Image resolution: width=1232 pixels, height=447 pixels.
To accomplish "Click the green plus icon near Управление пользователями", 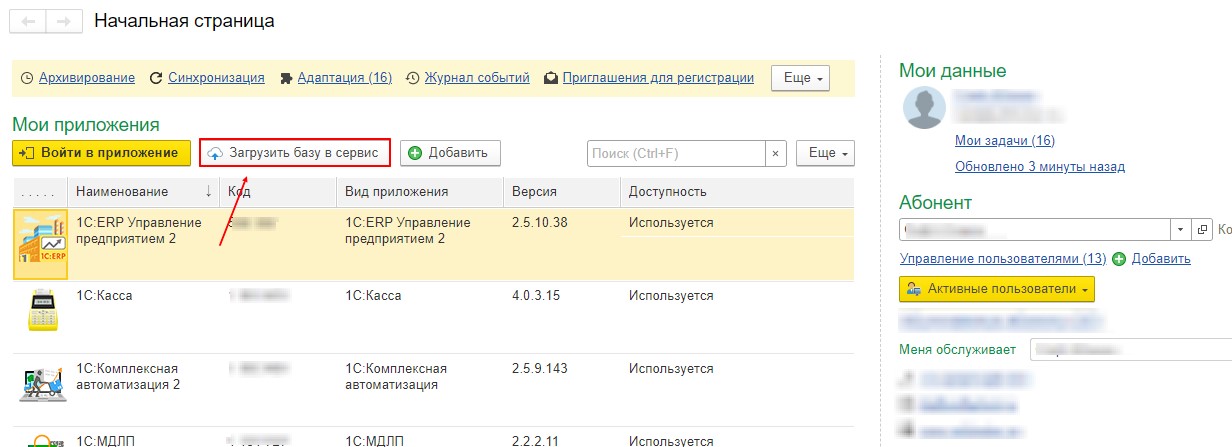I will (x=1119, y=259).
